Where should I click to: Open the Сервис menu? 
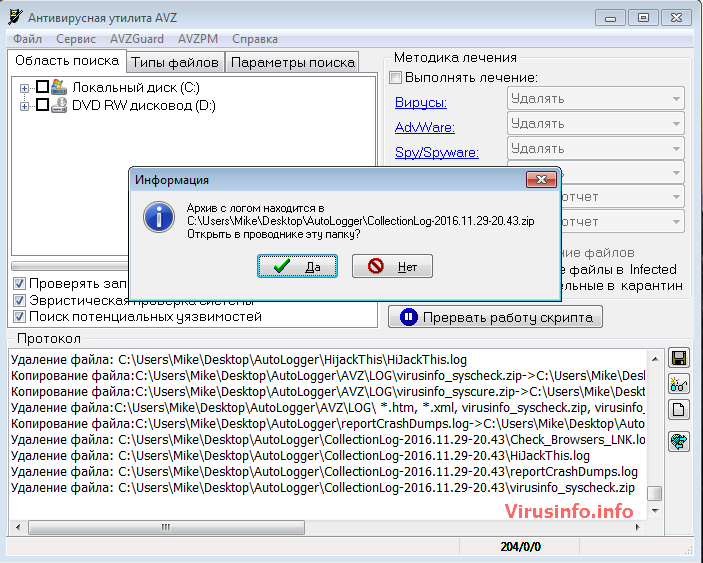[76, 39]
